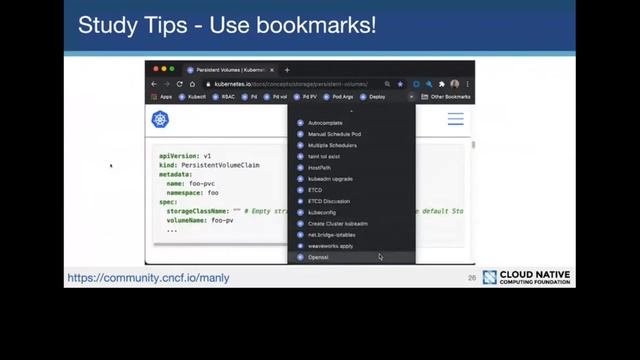This screenshot has height=360, width=640.
Task: Select Multiple Schedulers bookmark
Action: point(351,145)
